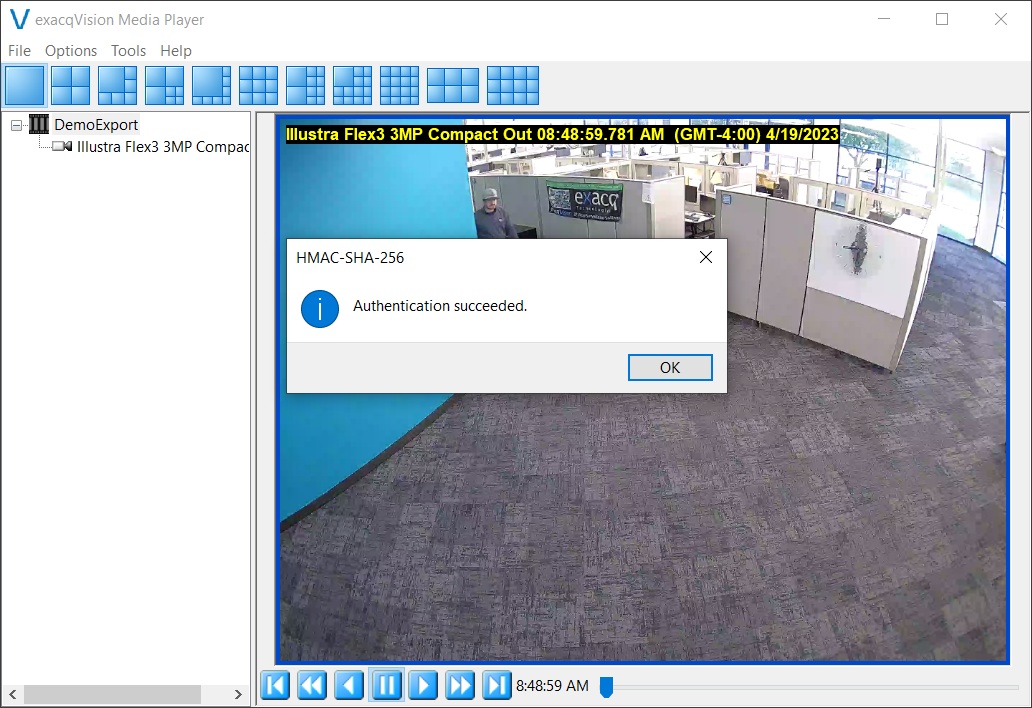
Task: Select the widescreen 4x3 twelve-pane layout
Action: click(x=513, y=86)
